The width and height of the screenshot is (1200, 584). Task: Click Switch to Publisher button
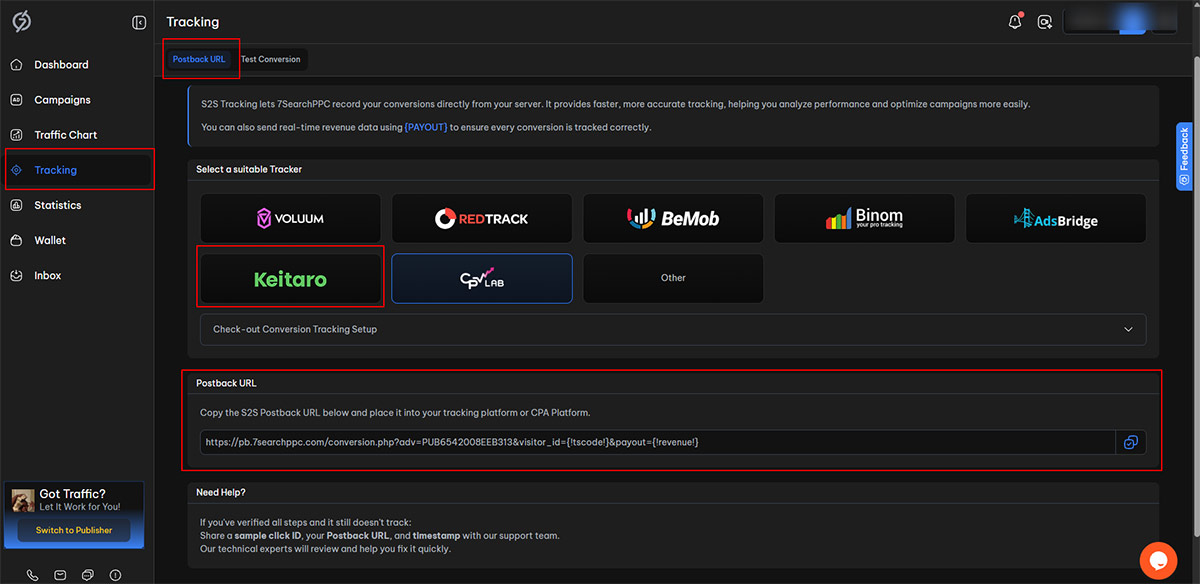(74, 530)
